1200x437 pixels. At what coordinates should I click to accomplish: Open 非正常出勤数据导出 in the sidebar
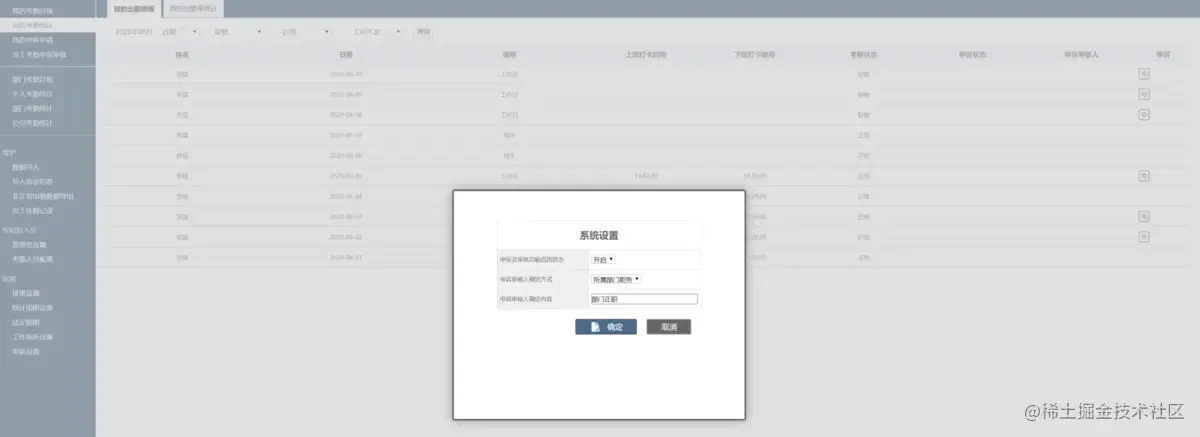click(43, 196)
